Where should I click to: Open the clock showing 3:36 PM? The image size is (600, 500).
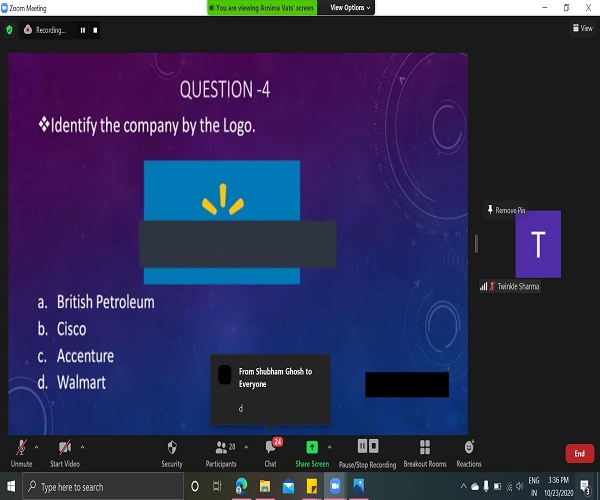pyautogui.click(x=559, y=486)
